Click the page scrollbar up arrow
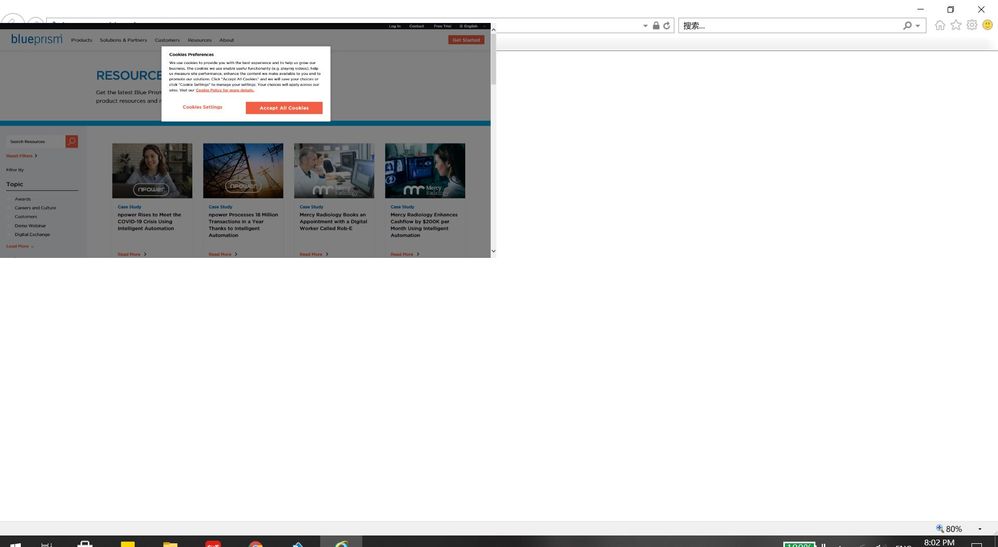Image resolution: width=998 pixels, height=547 pixels. tap(493, 29)
